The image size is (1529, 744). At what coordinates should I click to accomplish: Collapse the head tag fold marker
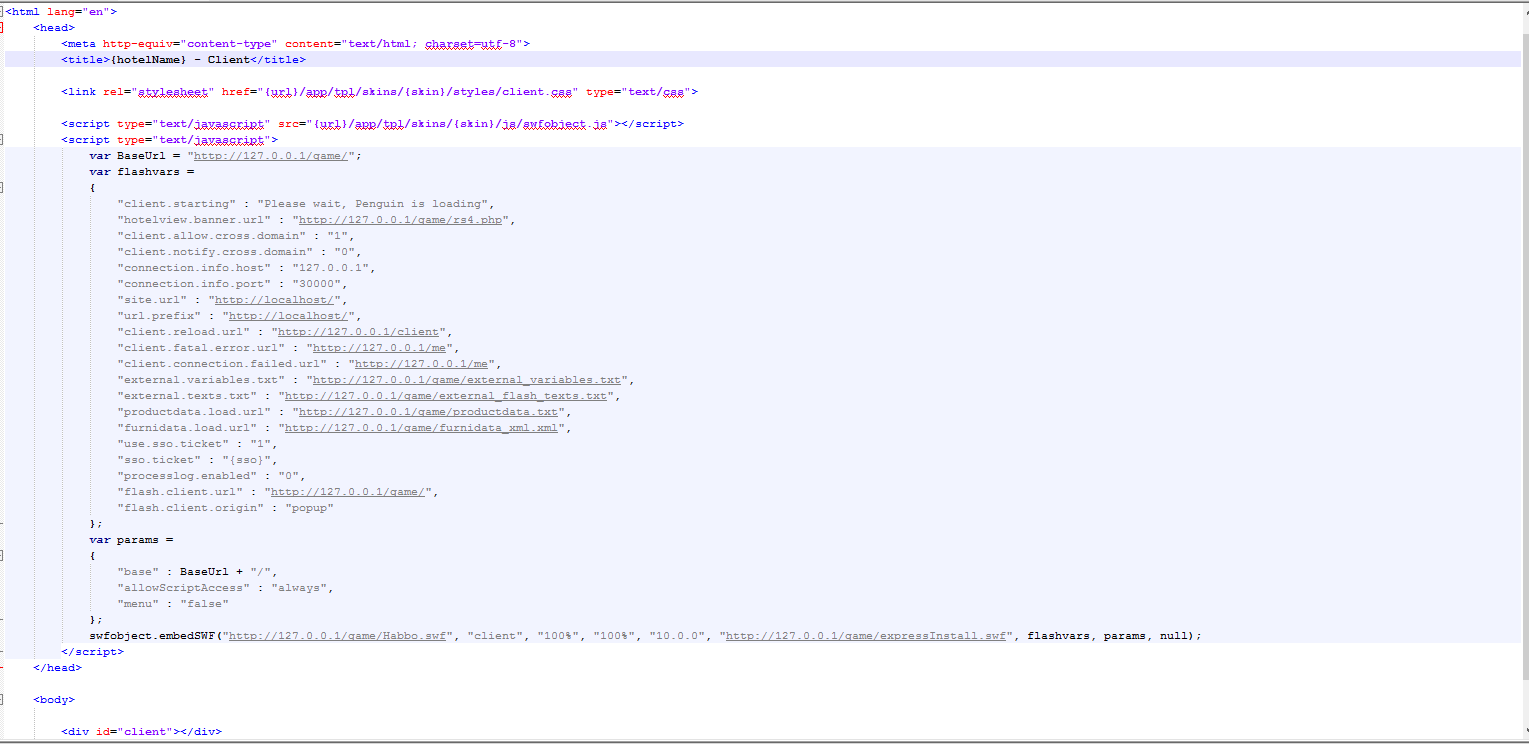(2, 27)
